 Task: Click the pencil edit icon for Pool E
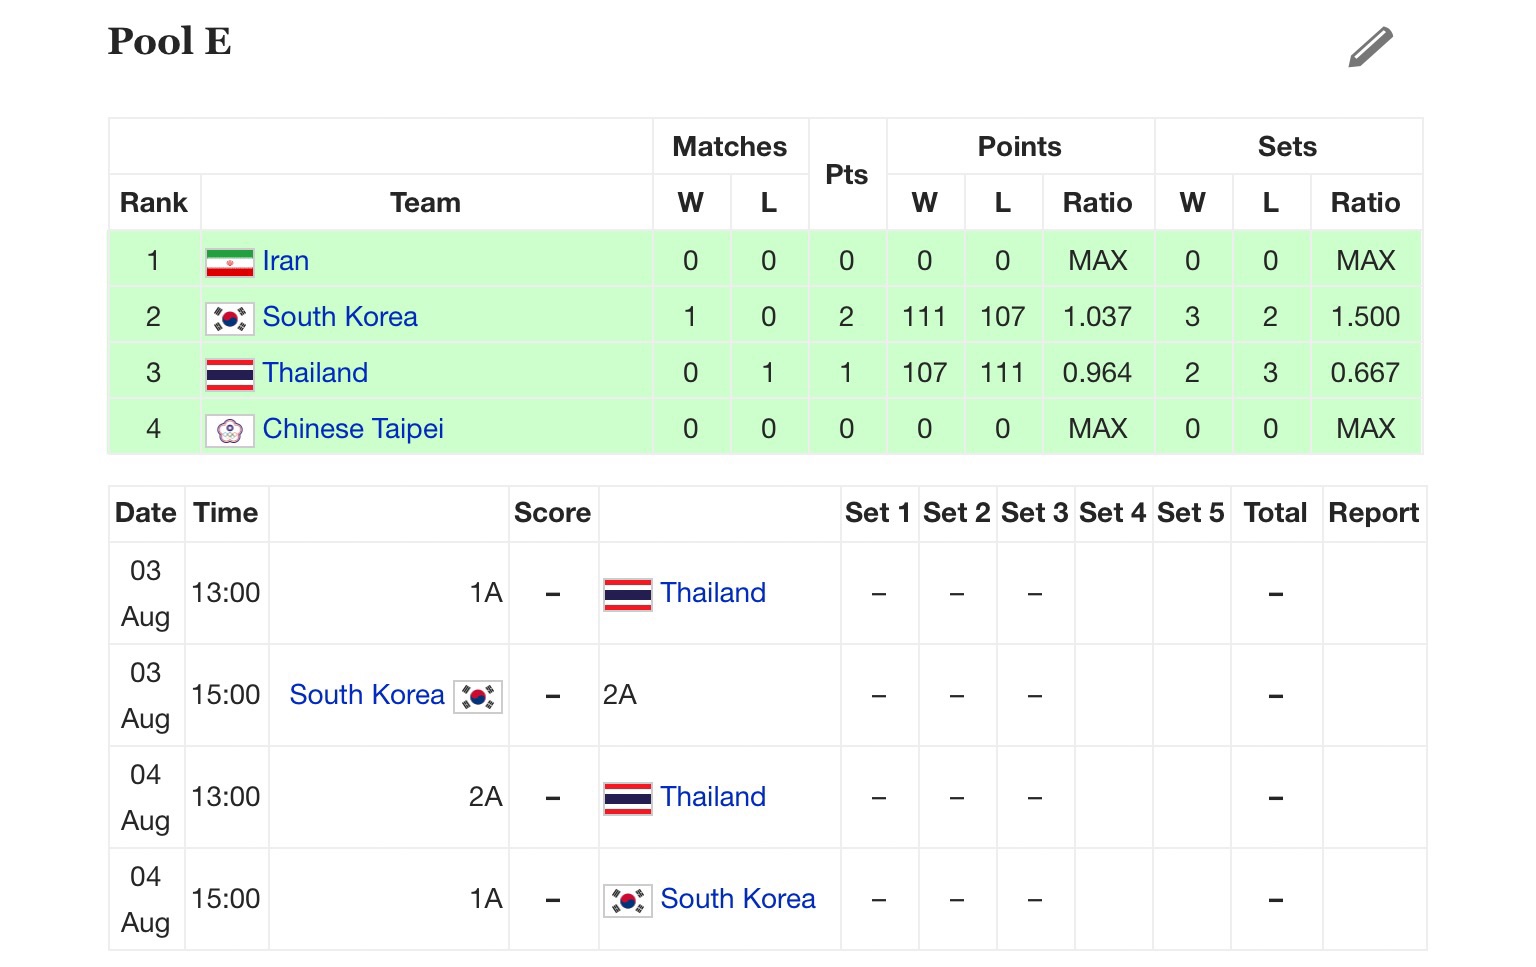[x=1370, y=47]
